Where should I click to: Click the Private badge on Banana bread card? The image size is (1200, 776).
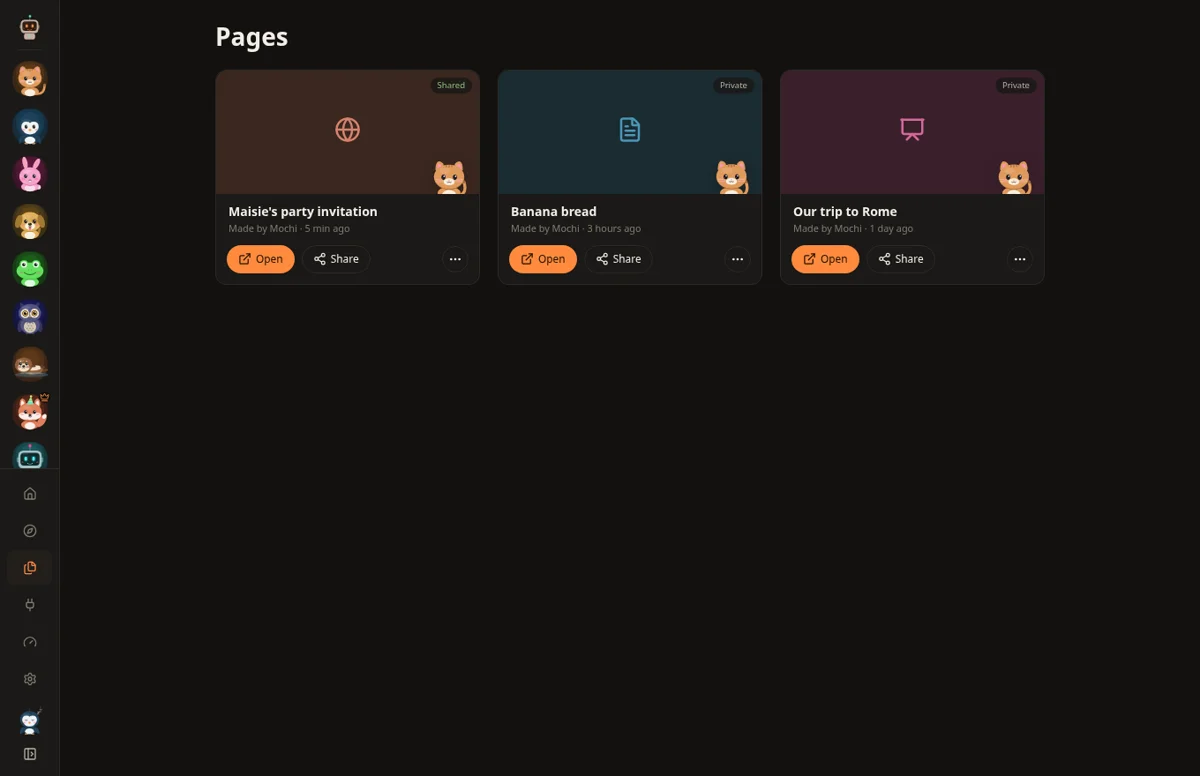pos(733,85)
